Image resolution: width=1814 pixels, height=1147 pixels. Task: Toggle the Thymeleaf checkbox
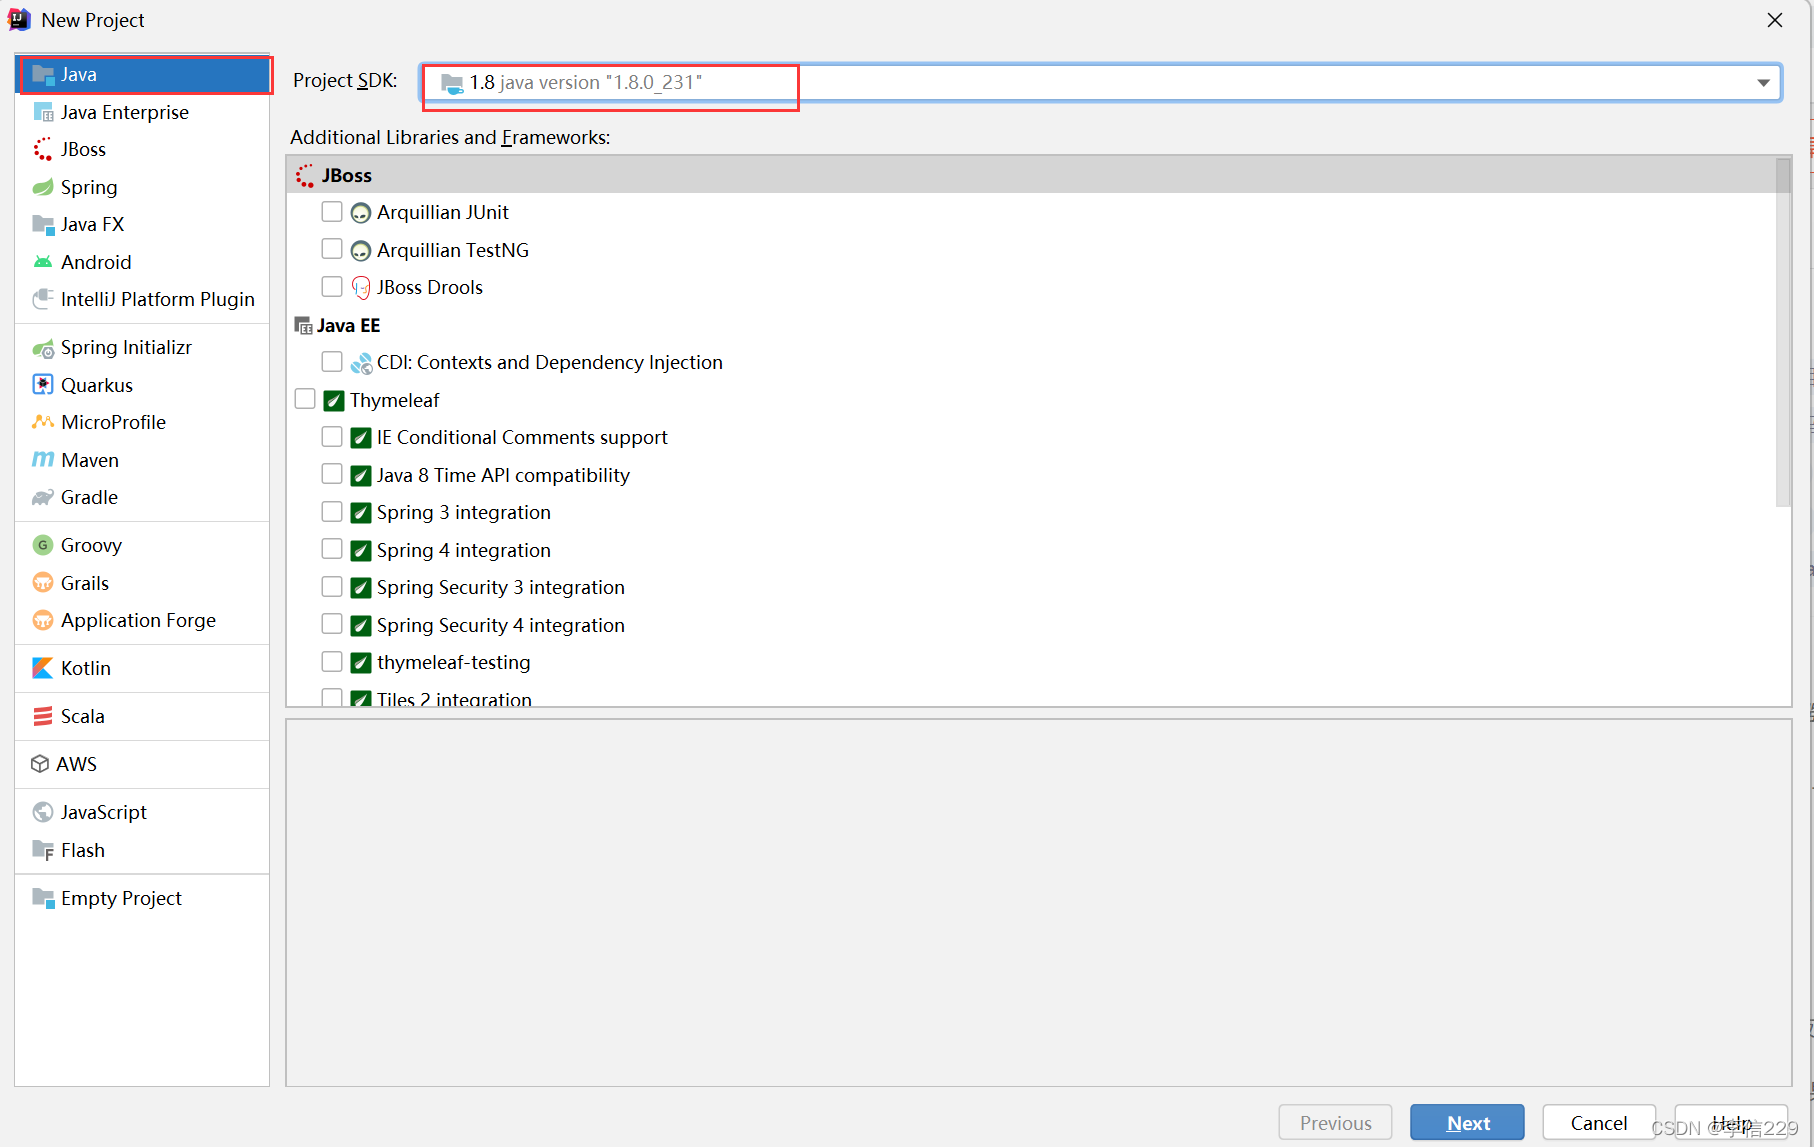305,399
